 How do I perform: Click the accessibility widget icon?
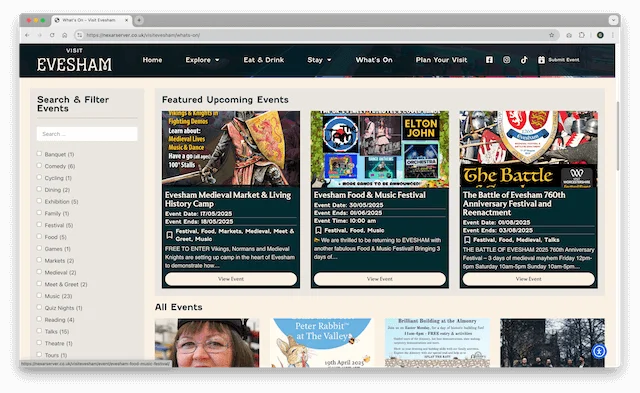[x=599, y=351]
